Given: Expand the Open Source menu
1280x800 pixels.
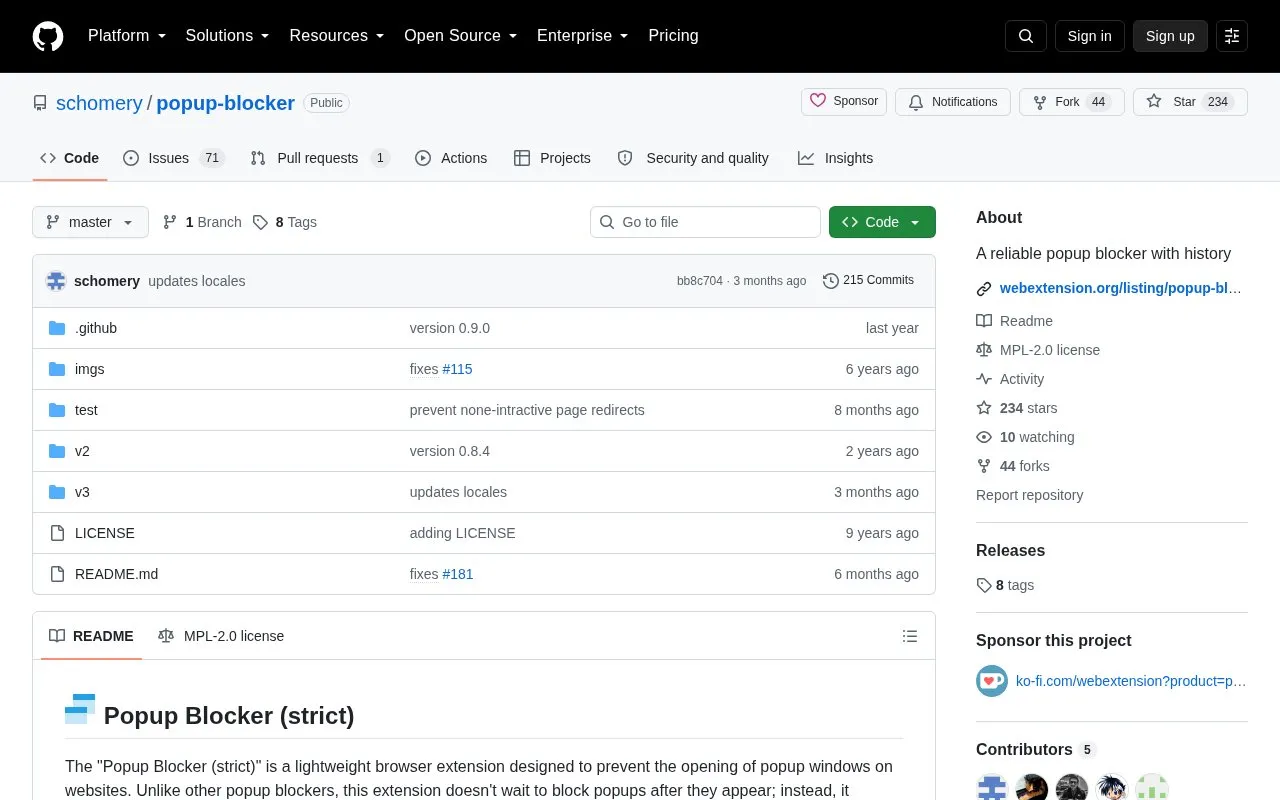Looking at the screenshot, I should tap(461, 36).
